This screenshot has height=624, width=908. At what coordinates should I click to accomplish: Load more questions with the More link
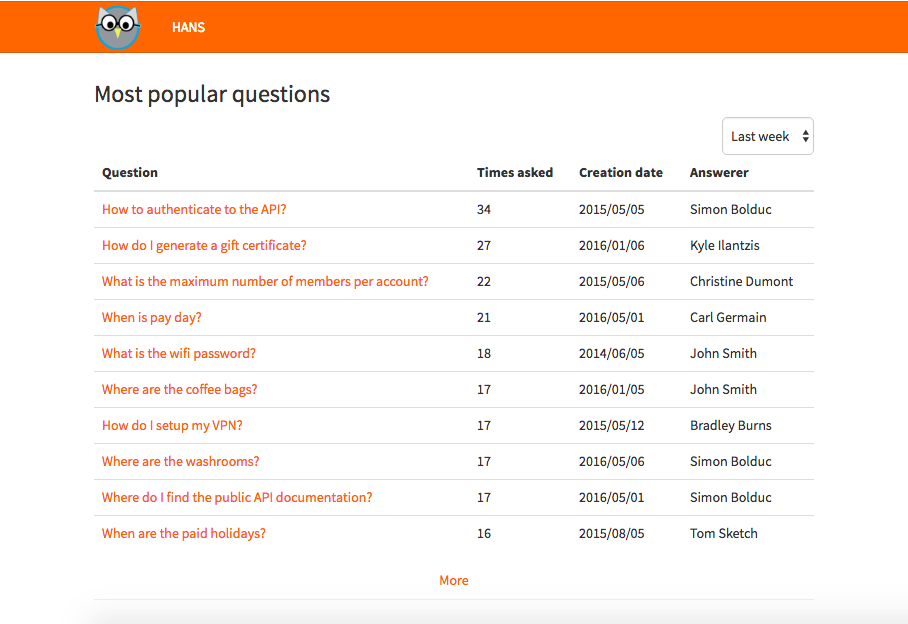(x=454, y=580)
